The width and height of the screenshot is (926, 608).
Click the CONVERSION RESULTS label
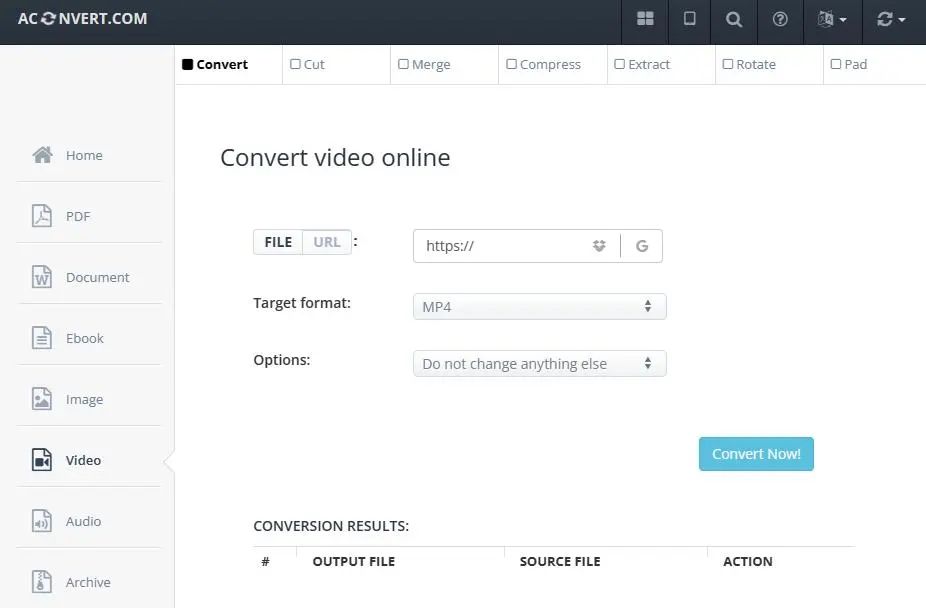click(x=331, y=526)
